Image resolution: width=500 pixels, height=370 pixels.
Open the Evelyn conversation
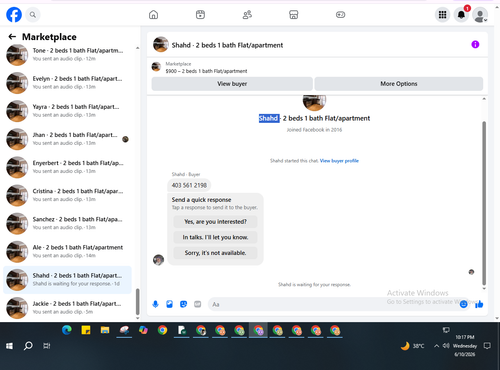[68, 83]
